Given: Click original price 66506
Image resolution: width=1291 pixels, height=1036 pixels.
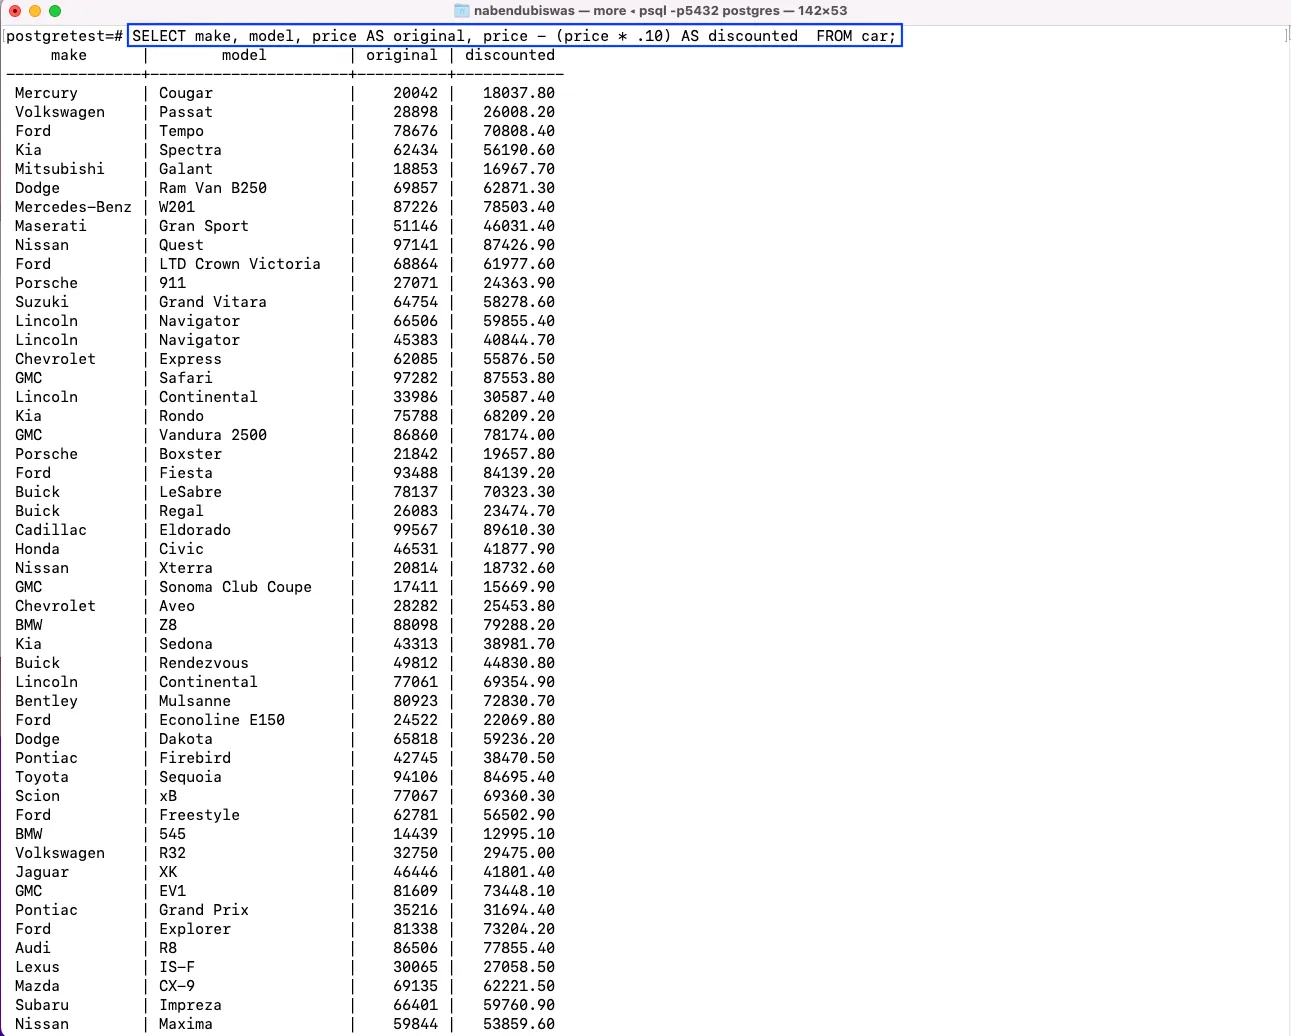Looking at the screenshot, I should click(415, 321).
